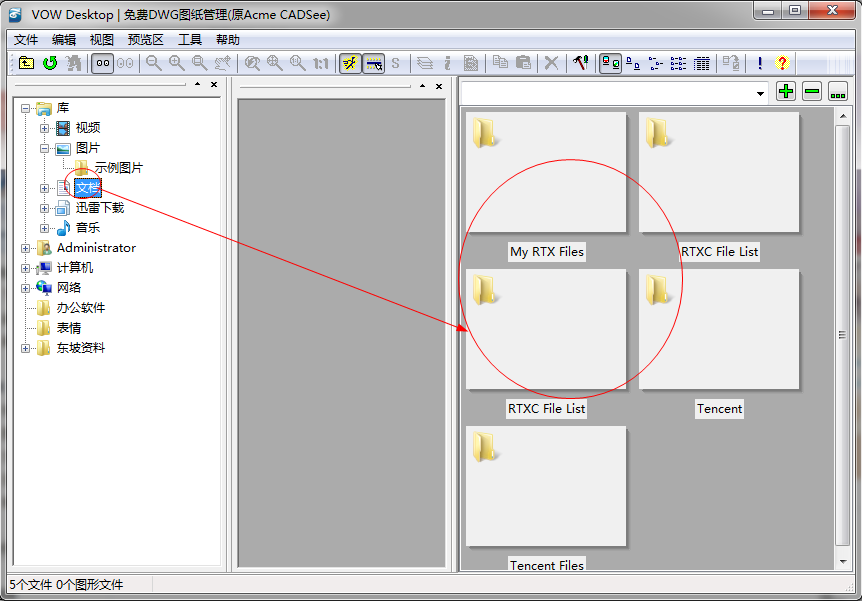This screenshot has height=601, width=862.
Task: Collapse the 图片 tree node
Action: (45, 148)
